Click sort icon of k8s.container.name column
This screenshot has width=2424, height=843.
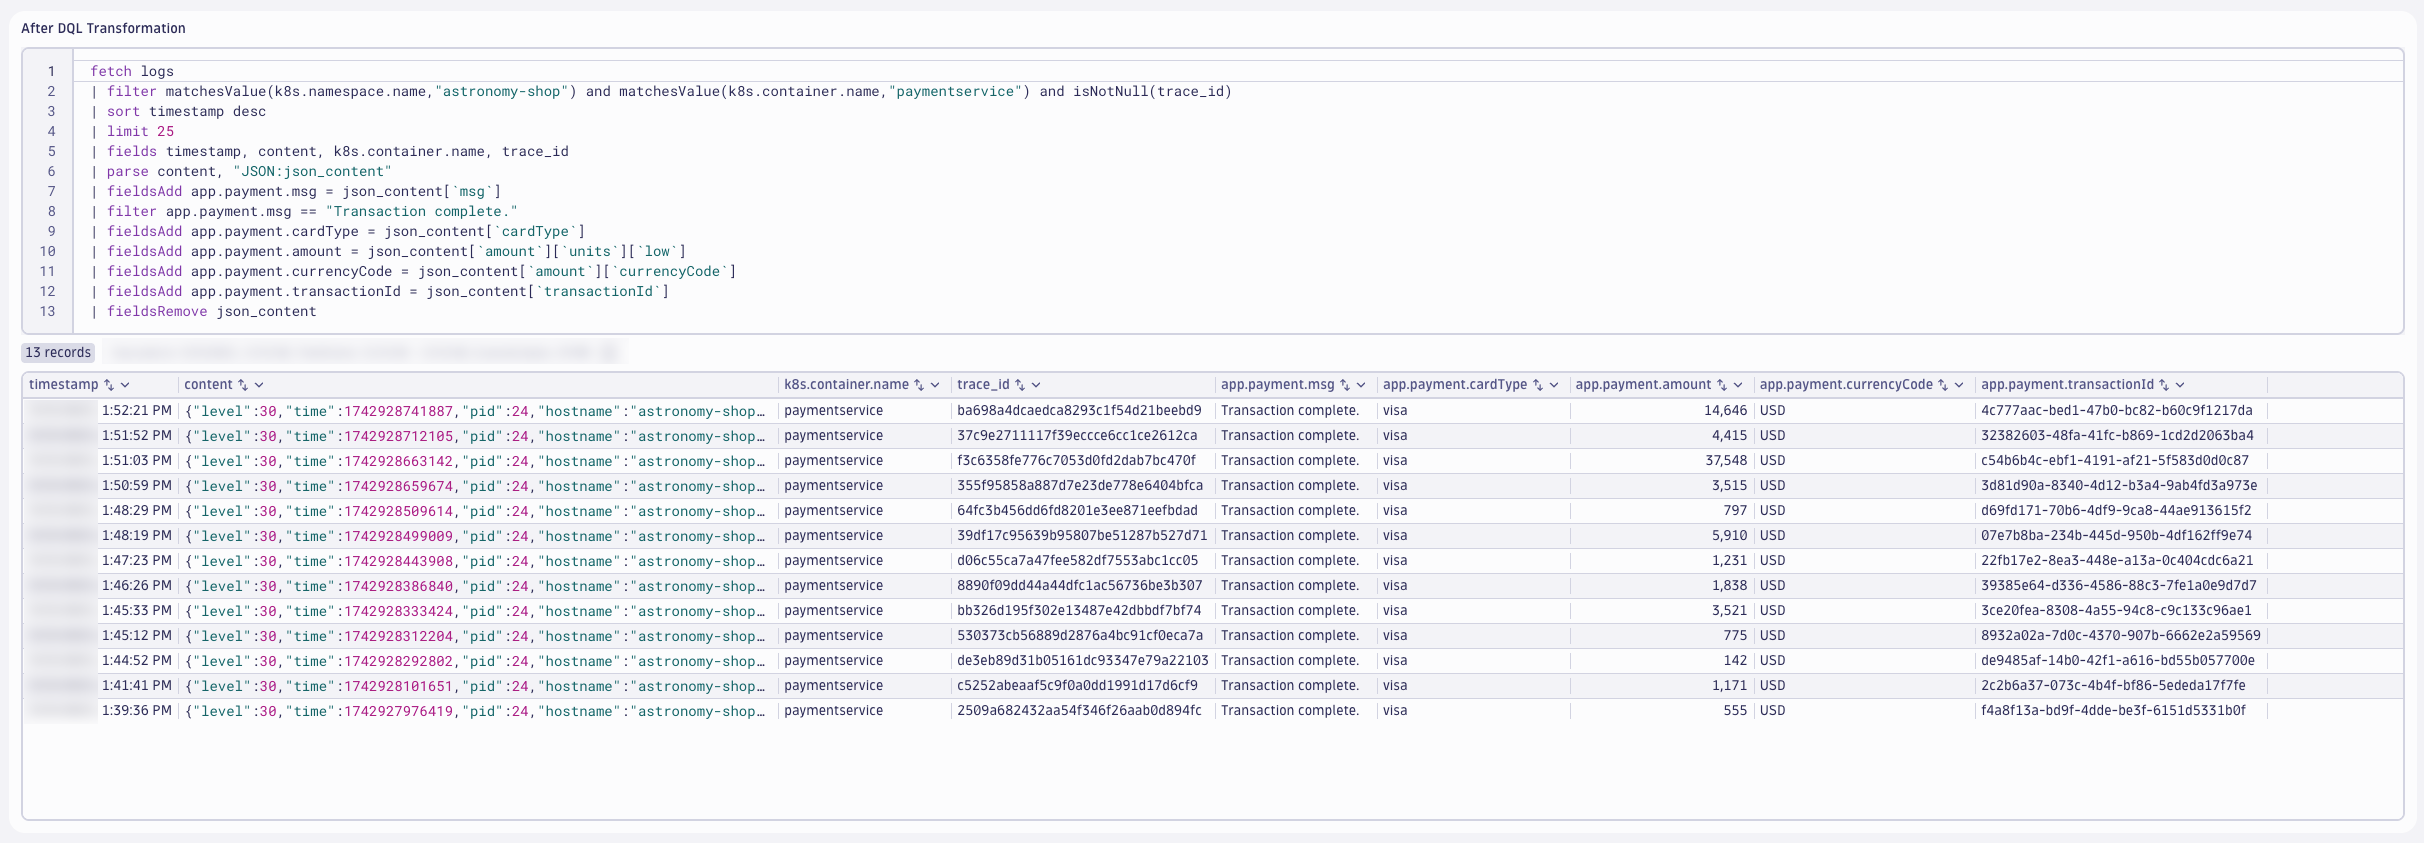point(918,385)
